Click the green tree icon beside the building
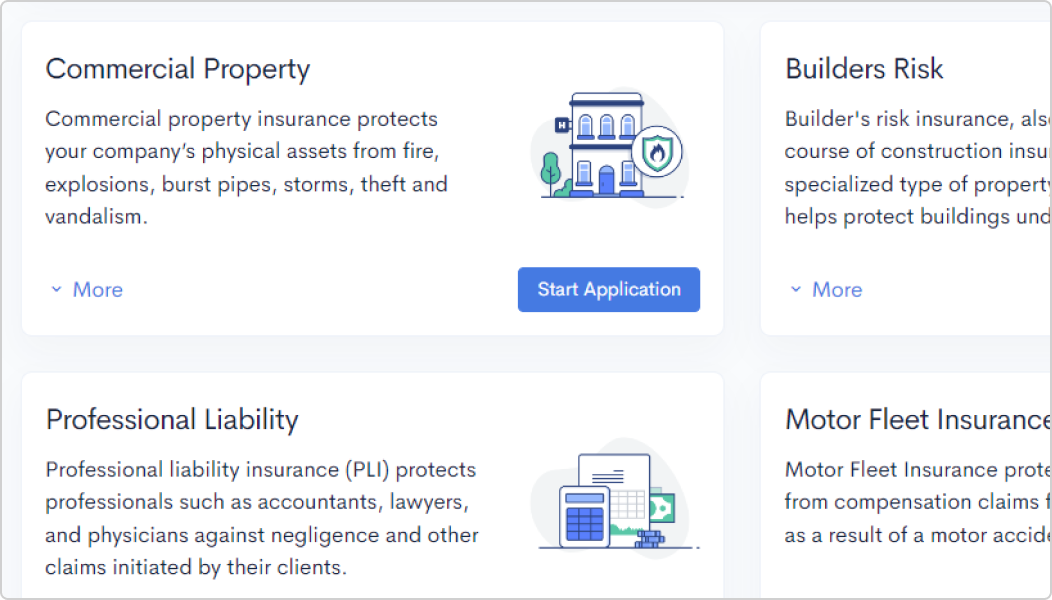 pyautogui.click(x=551, y=174)
